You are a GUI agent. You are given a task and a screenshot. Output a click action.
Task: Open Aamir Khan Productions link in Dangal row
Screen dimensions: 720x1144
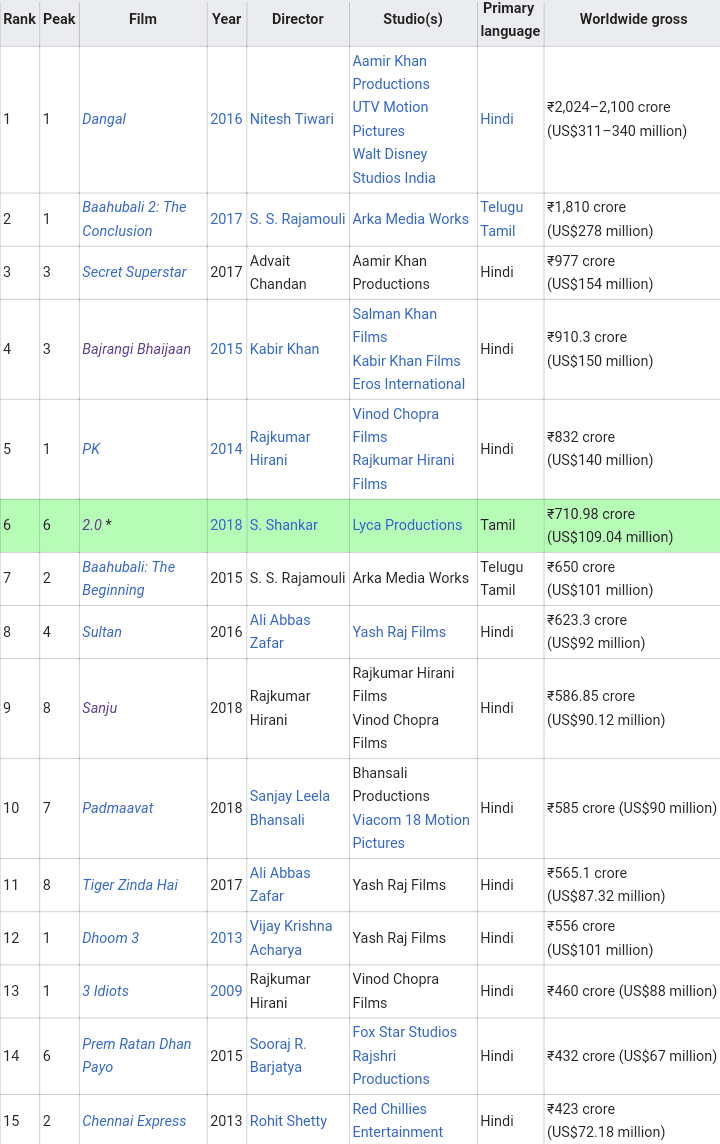(x=391, y=72)
